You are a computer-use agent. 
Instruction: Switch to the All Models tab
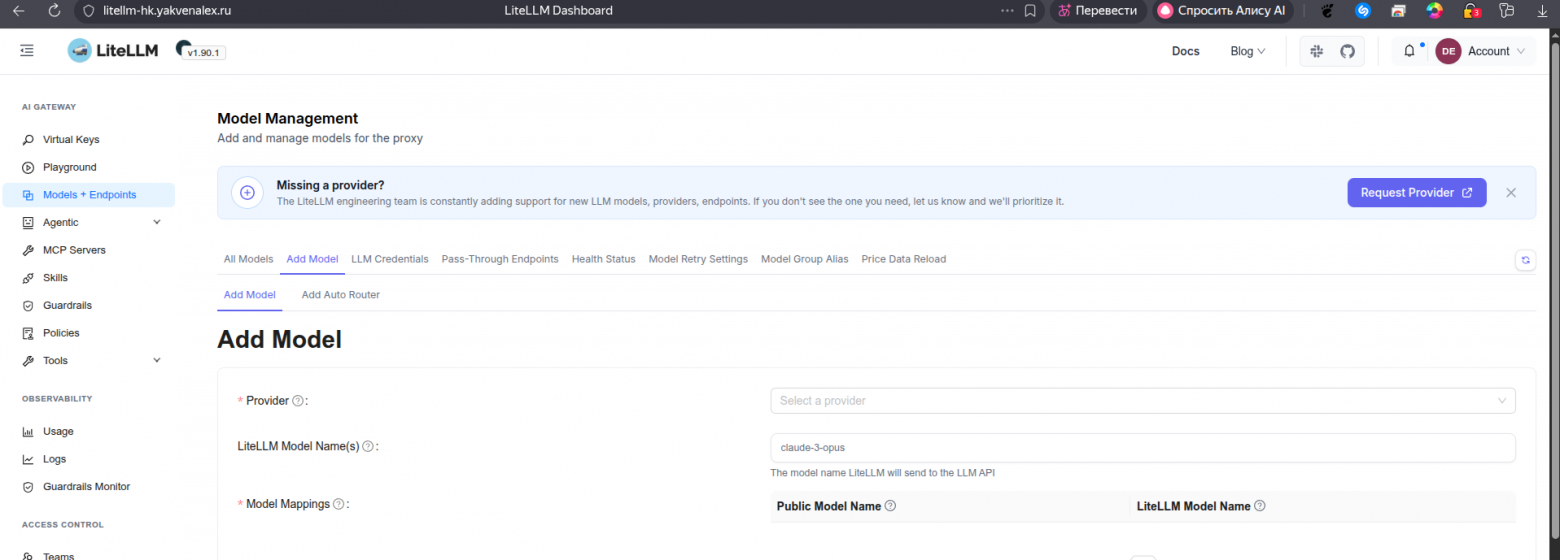click(x=248, y=259)
